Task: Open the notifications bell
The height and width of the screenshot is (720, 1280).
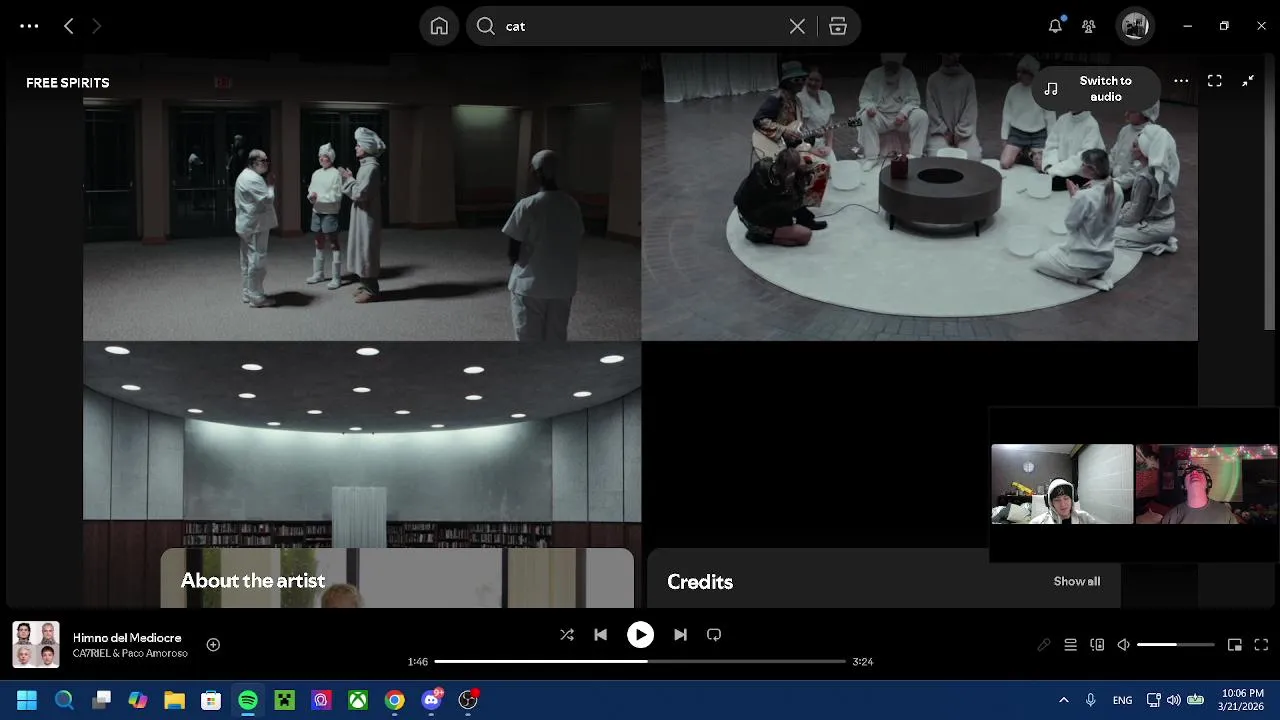Action: point(1055,26)
